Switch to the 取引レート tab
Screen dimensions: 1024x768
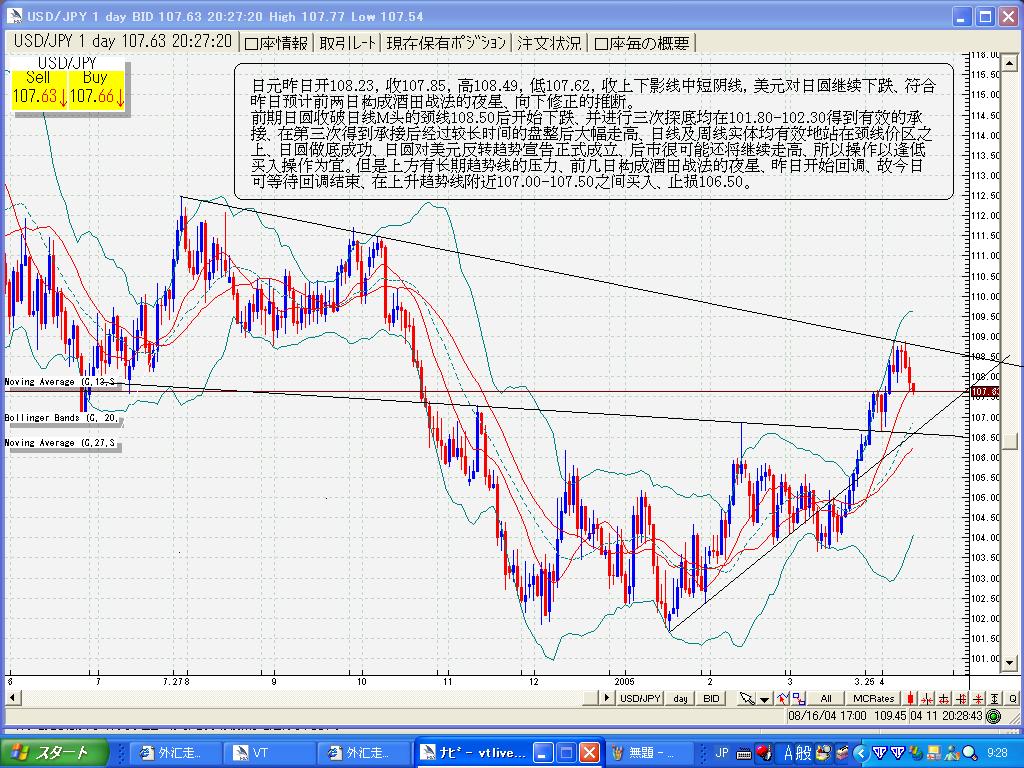coord(346,41)
